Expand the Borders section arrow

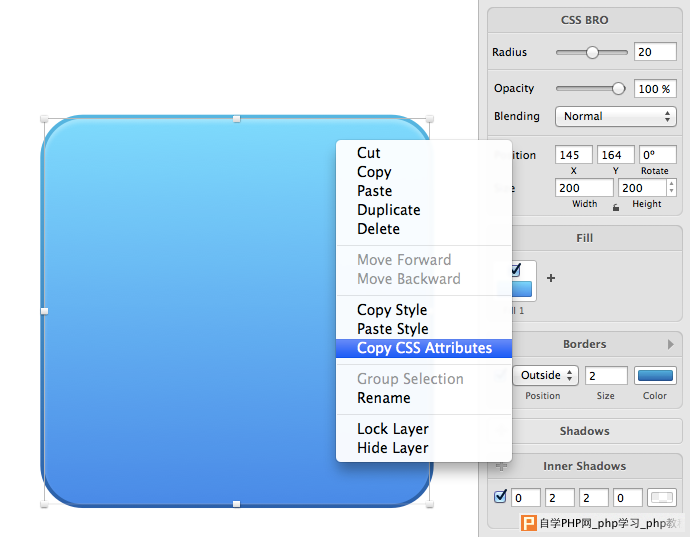pyautogui.click(x=670, y=344)
